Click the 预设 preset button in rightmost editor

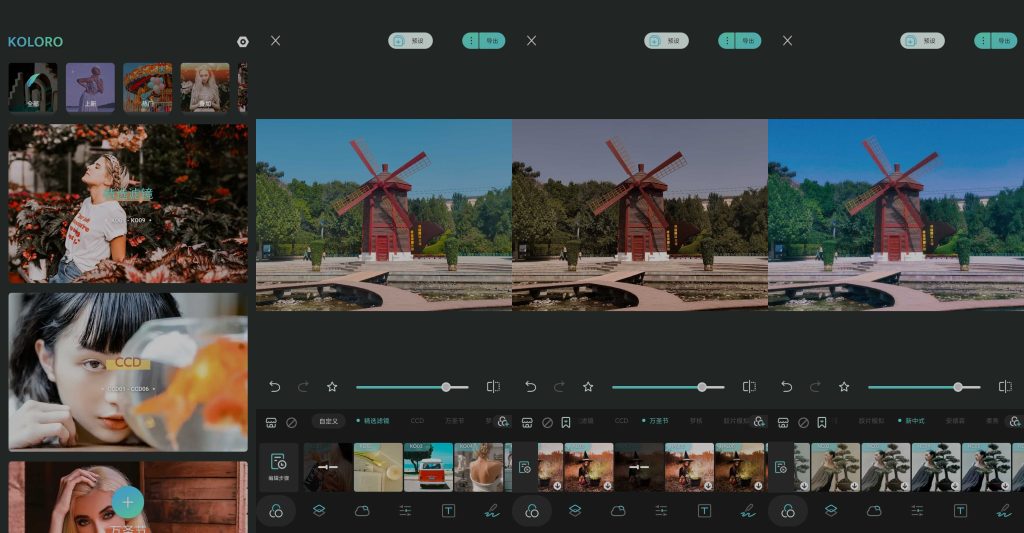(922, 41)
